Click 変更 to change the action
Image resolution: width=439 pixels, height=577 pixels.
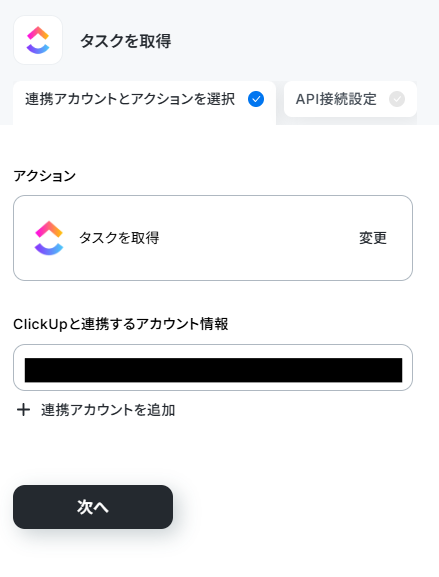pos(373,238)
